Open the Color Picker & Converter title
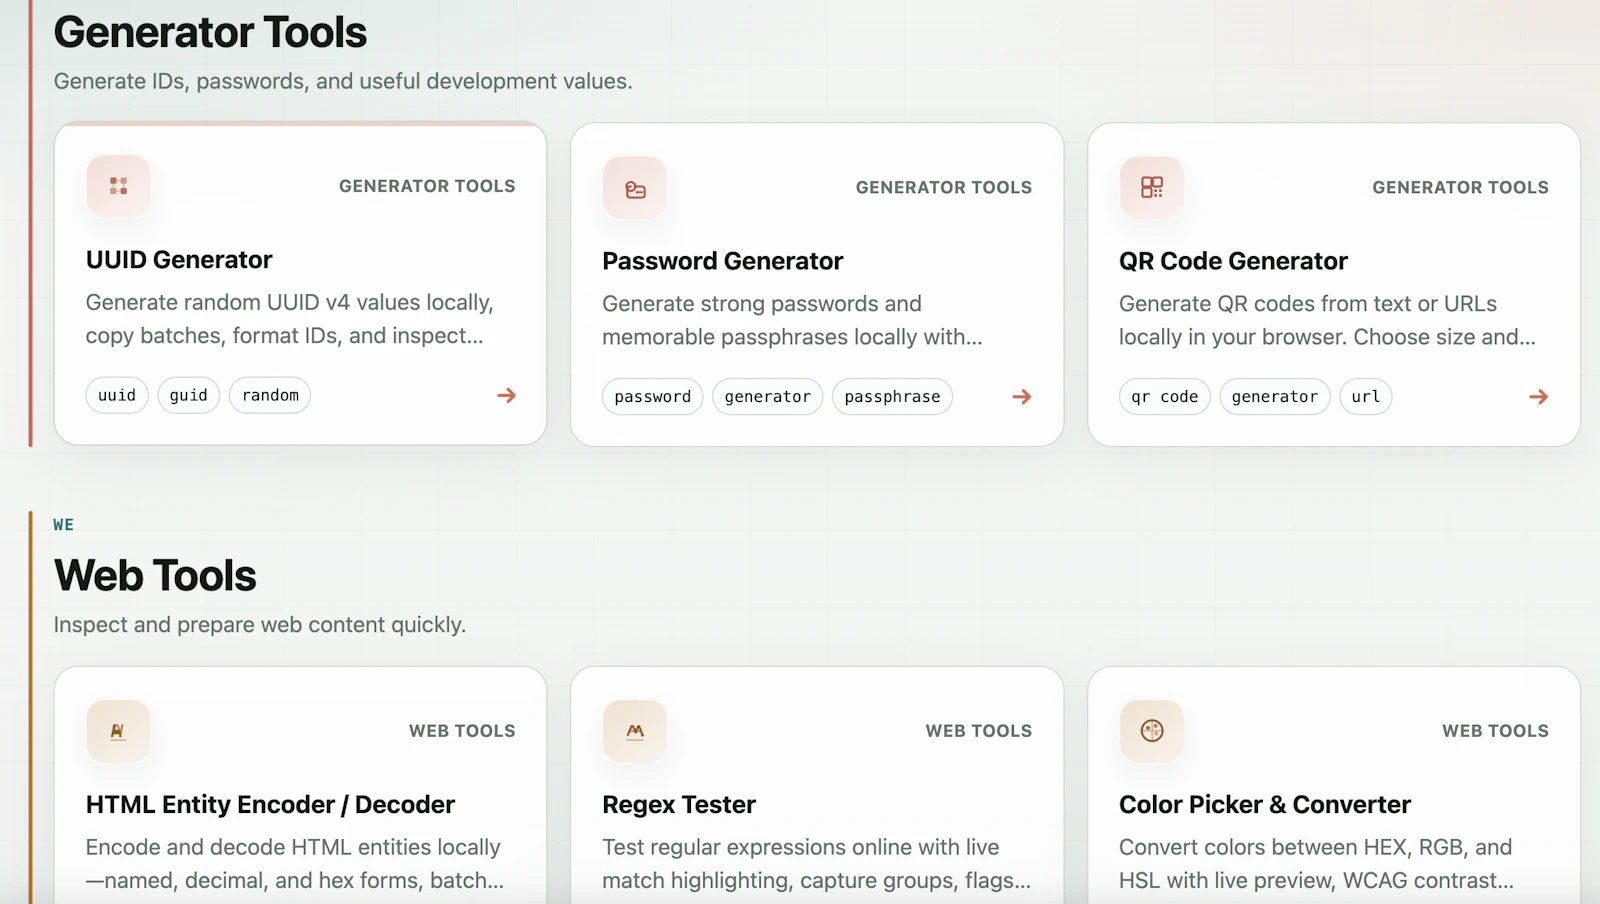The image size is (1600, 904). click(x=1265, y=805)
